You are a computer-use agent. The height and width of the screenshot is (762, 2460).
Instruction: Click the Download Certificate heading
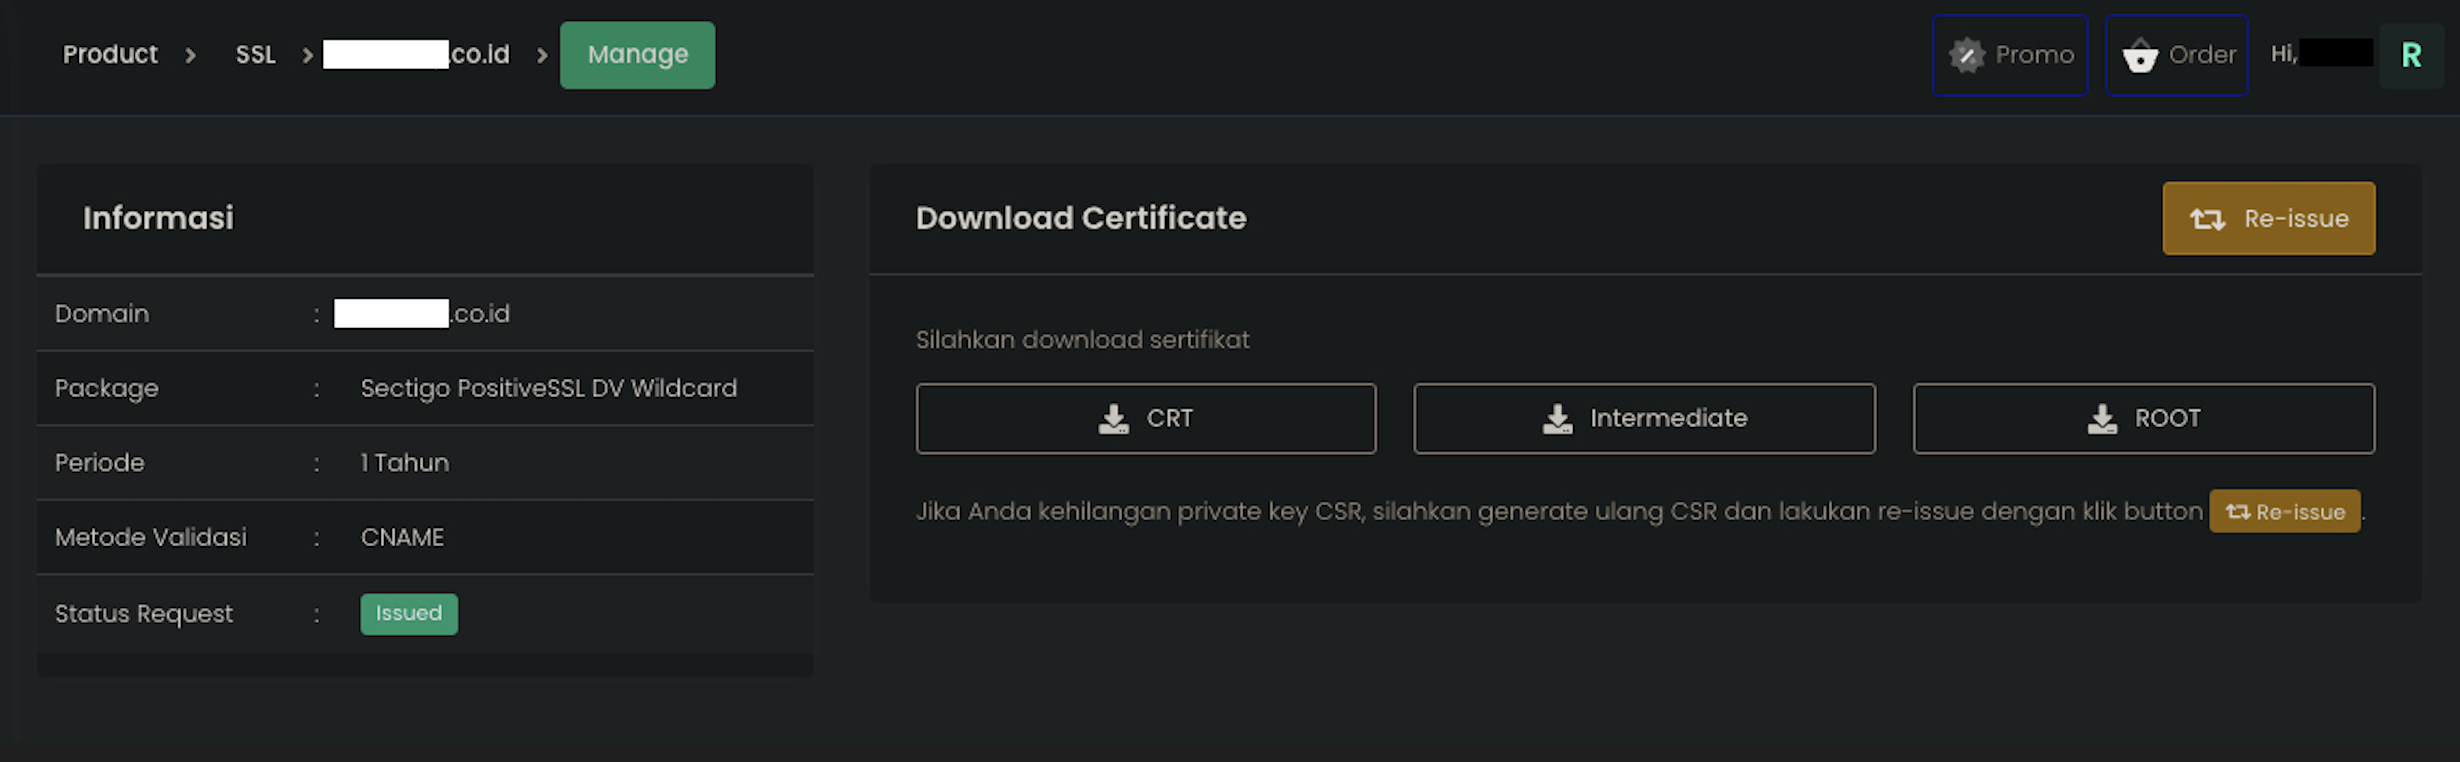tap(1081, 218)
